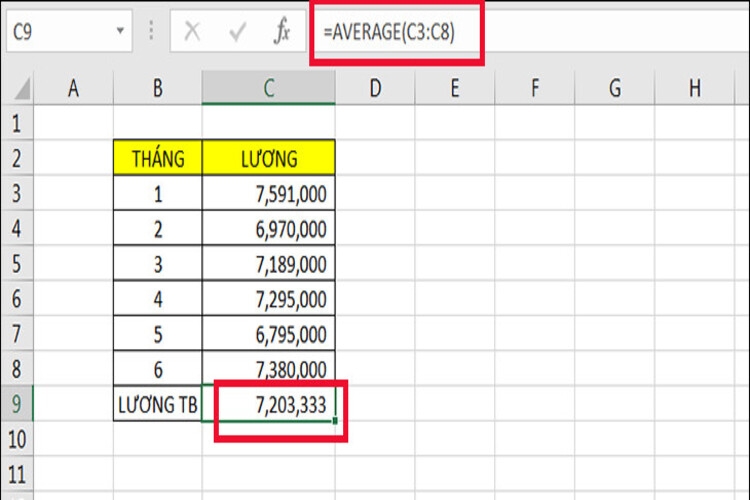750x500 pixels.
Task: Select row 10 header
Action: (17, 439)
